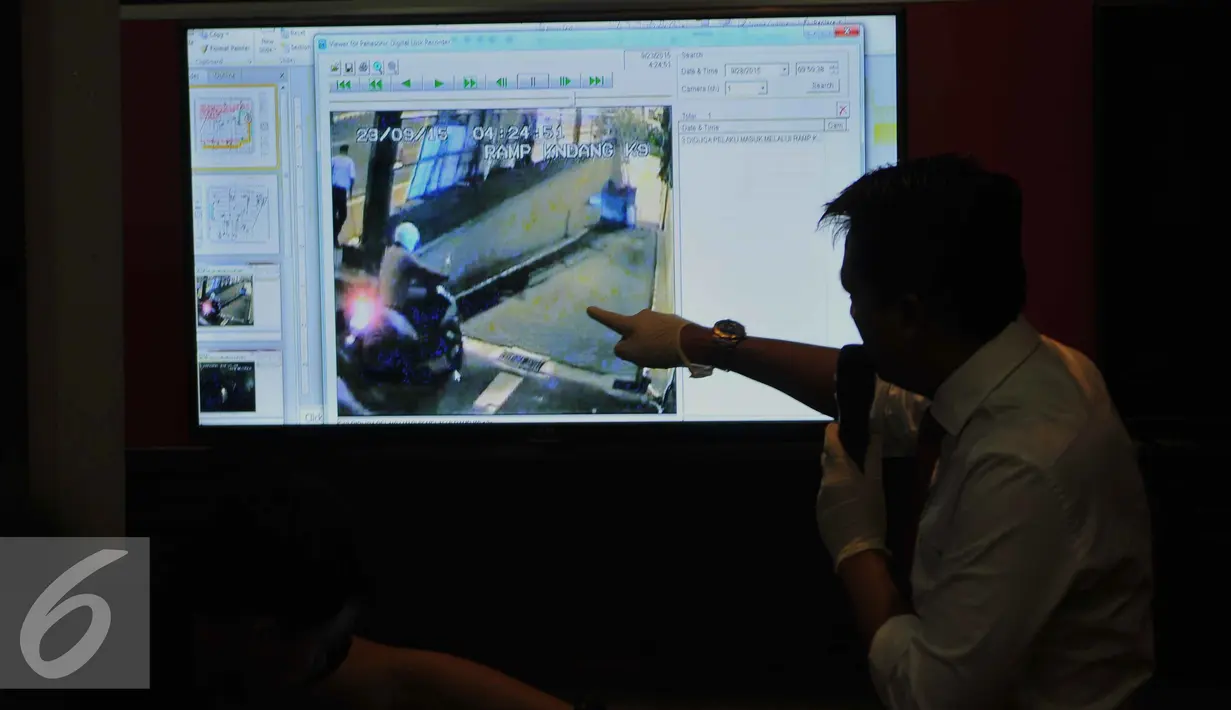Image resolution: width=1231 pixels, height=710 pixels.
Task: Click the CCTV video playback frame
Action: pos(502,260)
